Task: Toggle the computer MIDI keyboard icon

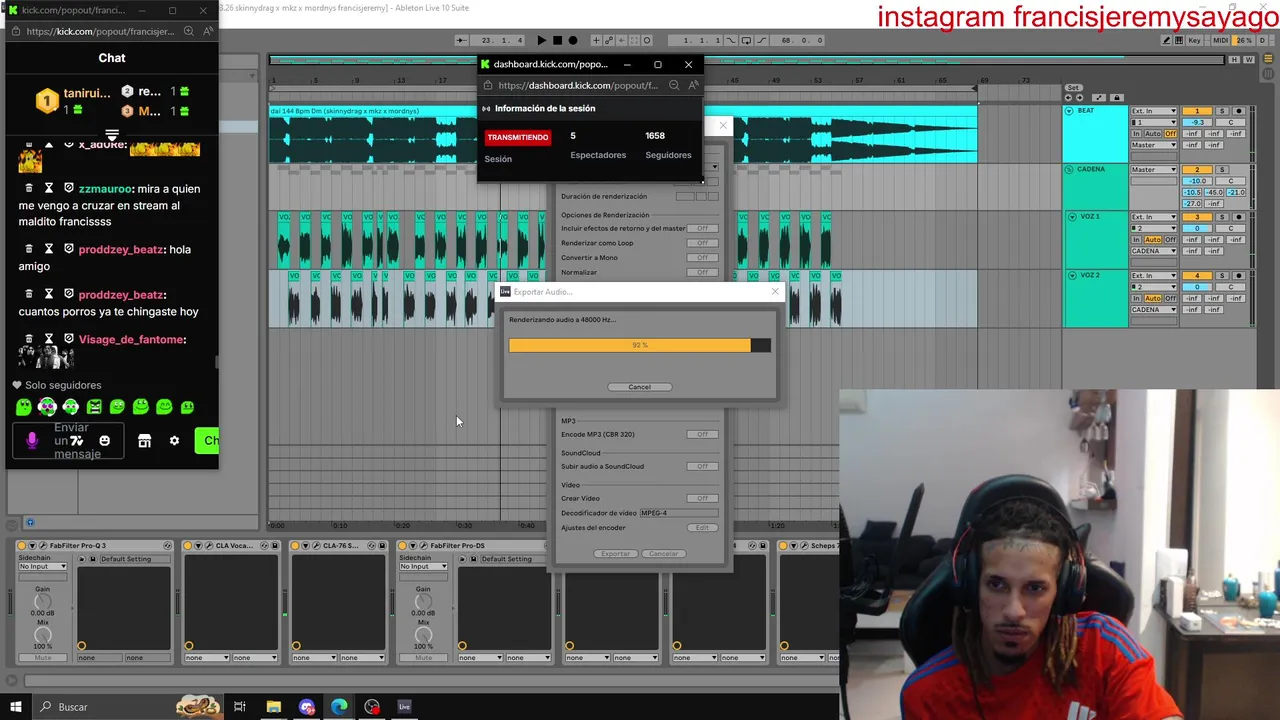Action: click(1180, 40)
